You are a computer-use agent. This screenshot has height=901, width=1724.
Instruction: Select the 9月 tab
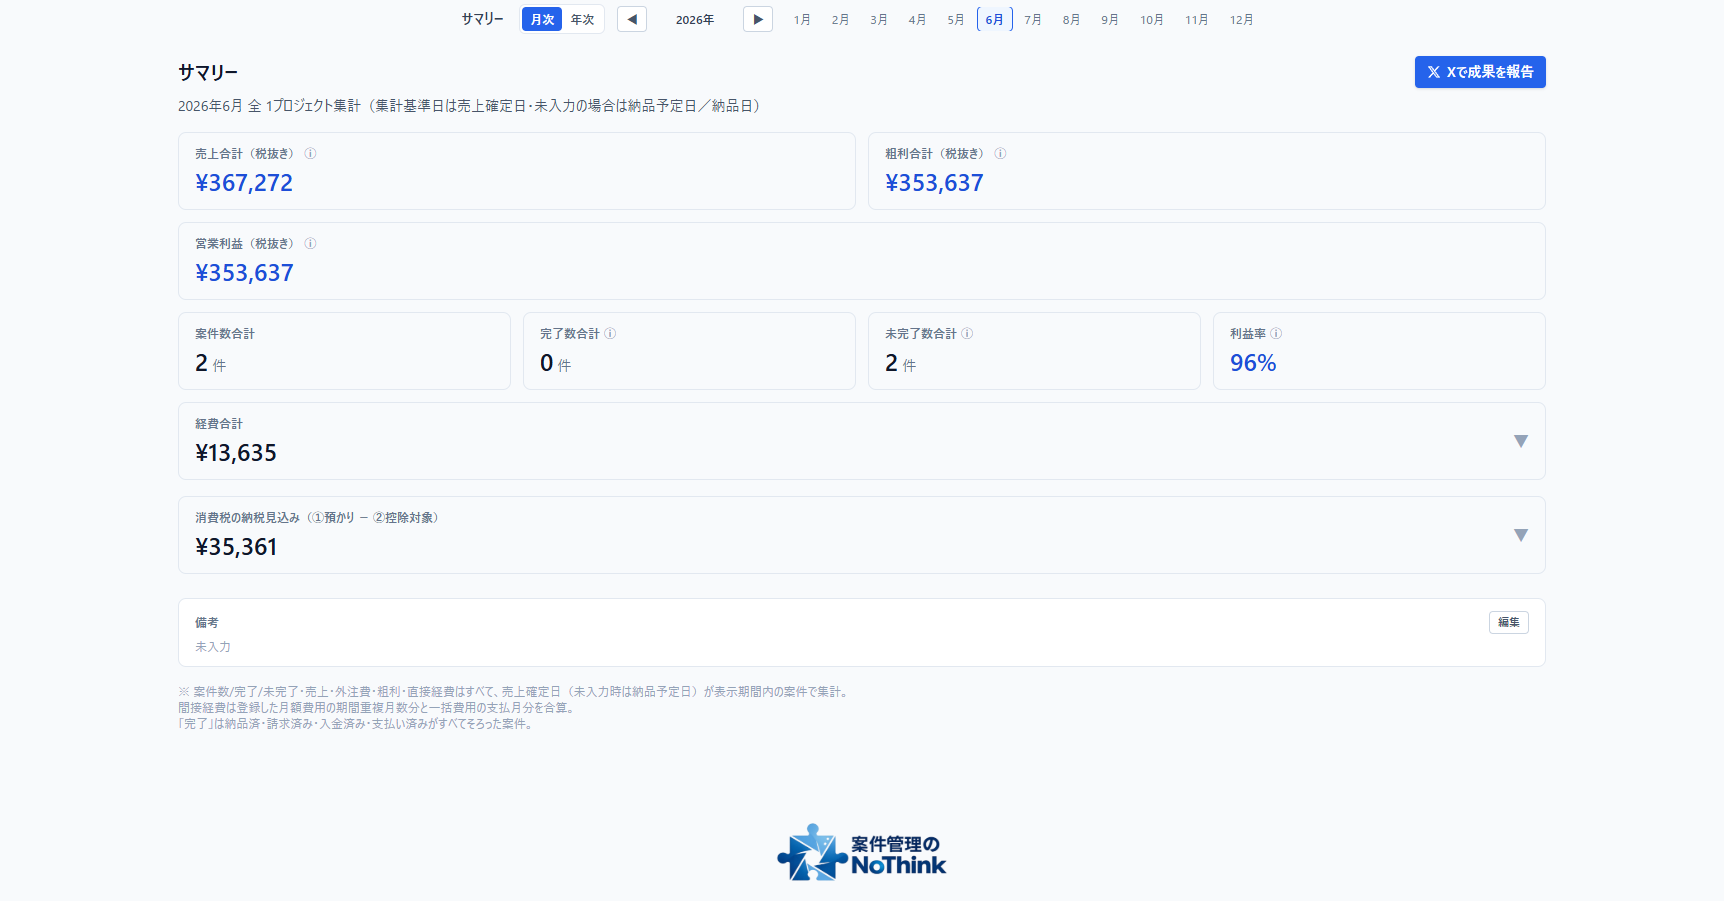1110,20
